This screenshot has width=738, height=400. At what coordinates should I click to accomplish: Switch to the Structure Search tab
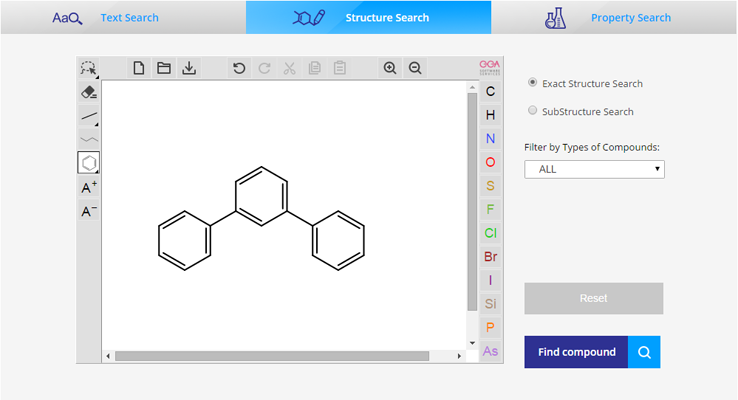point(369,17)
